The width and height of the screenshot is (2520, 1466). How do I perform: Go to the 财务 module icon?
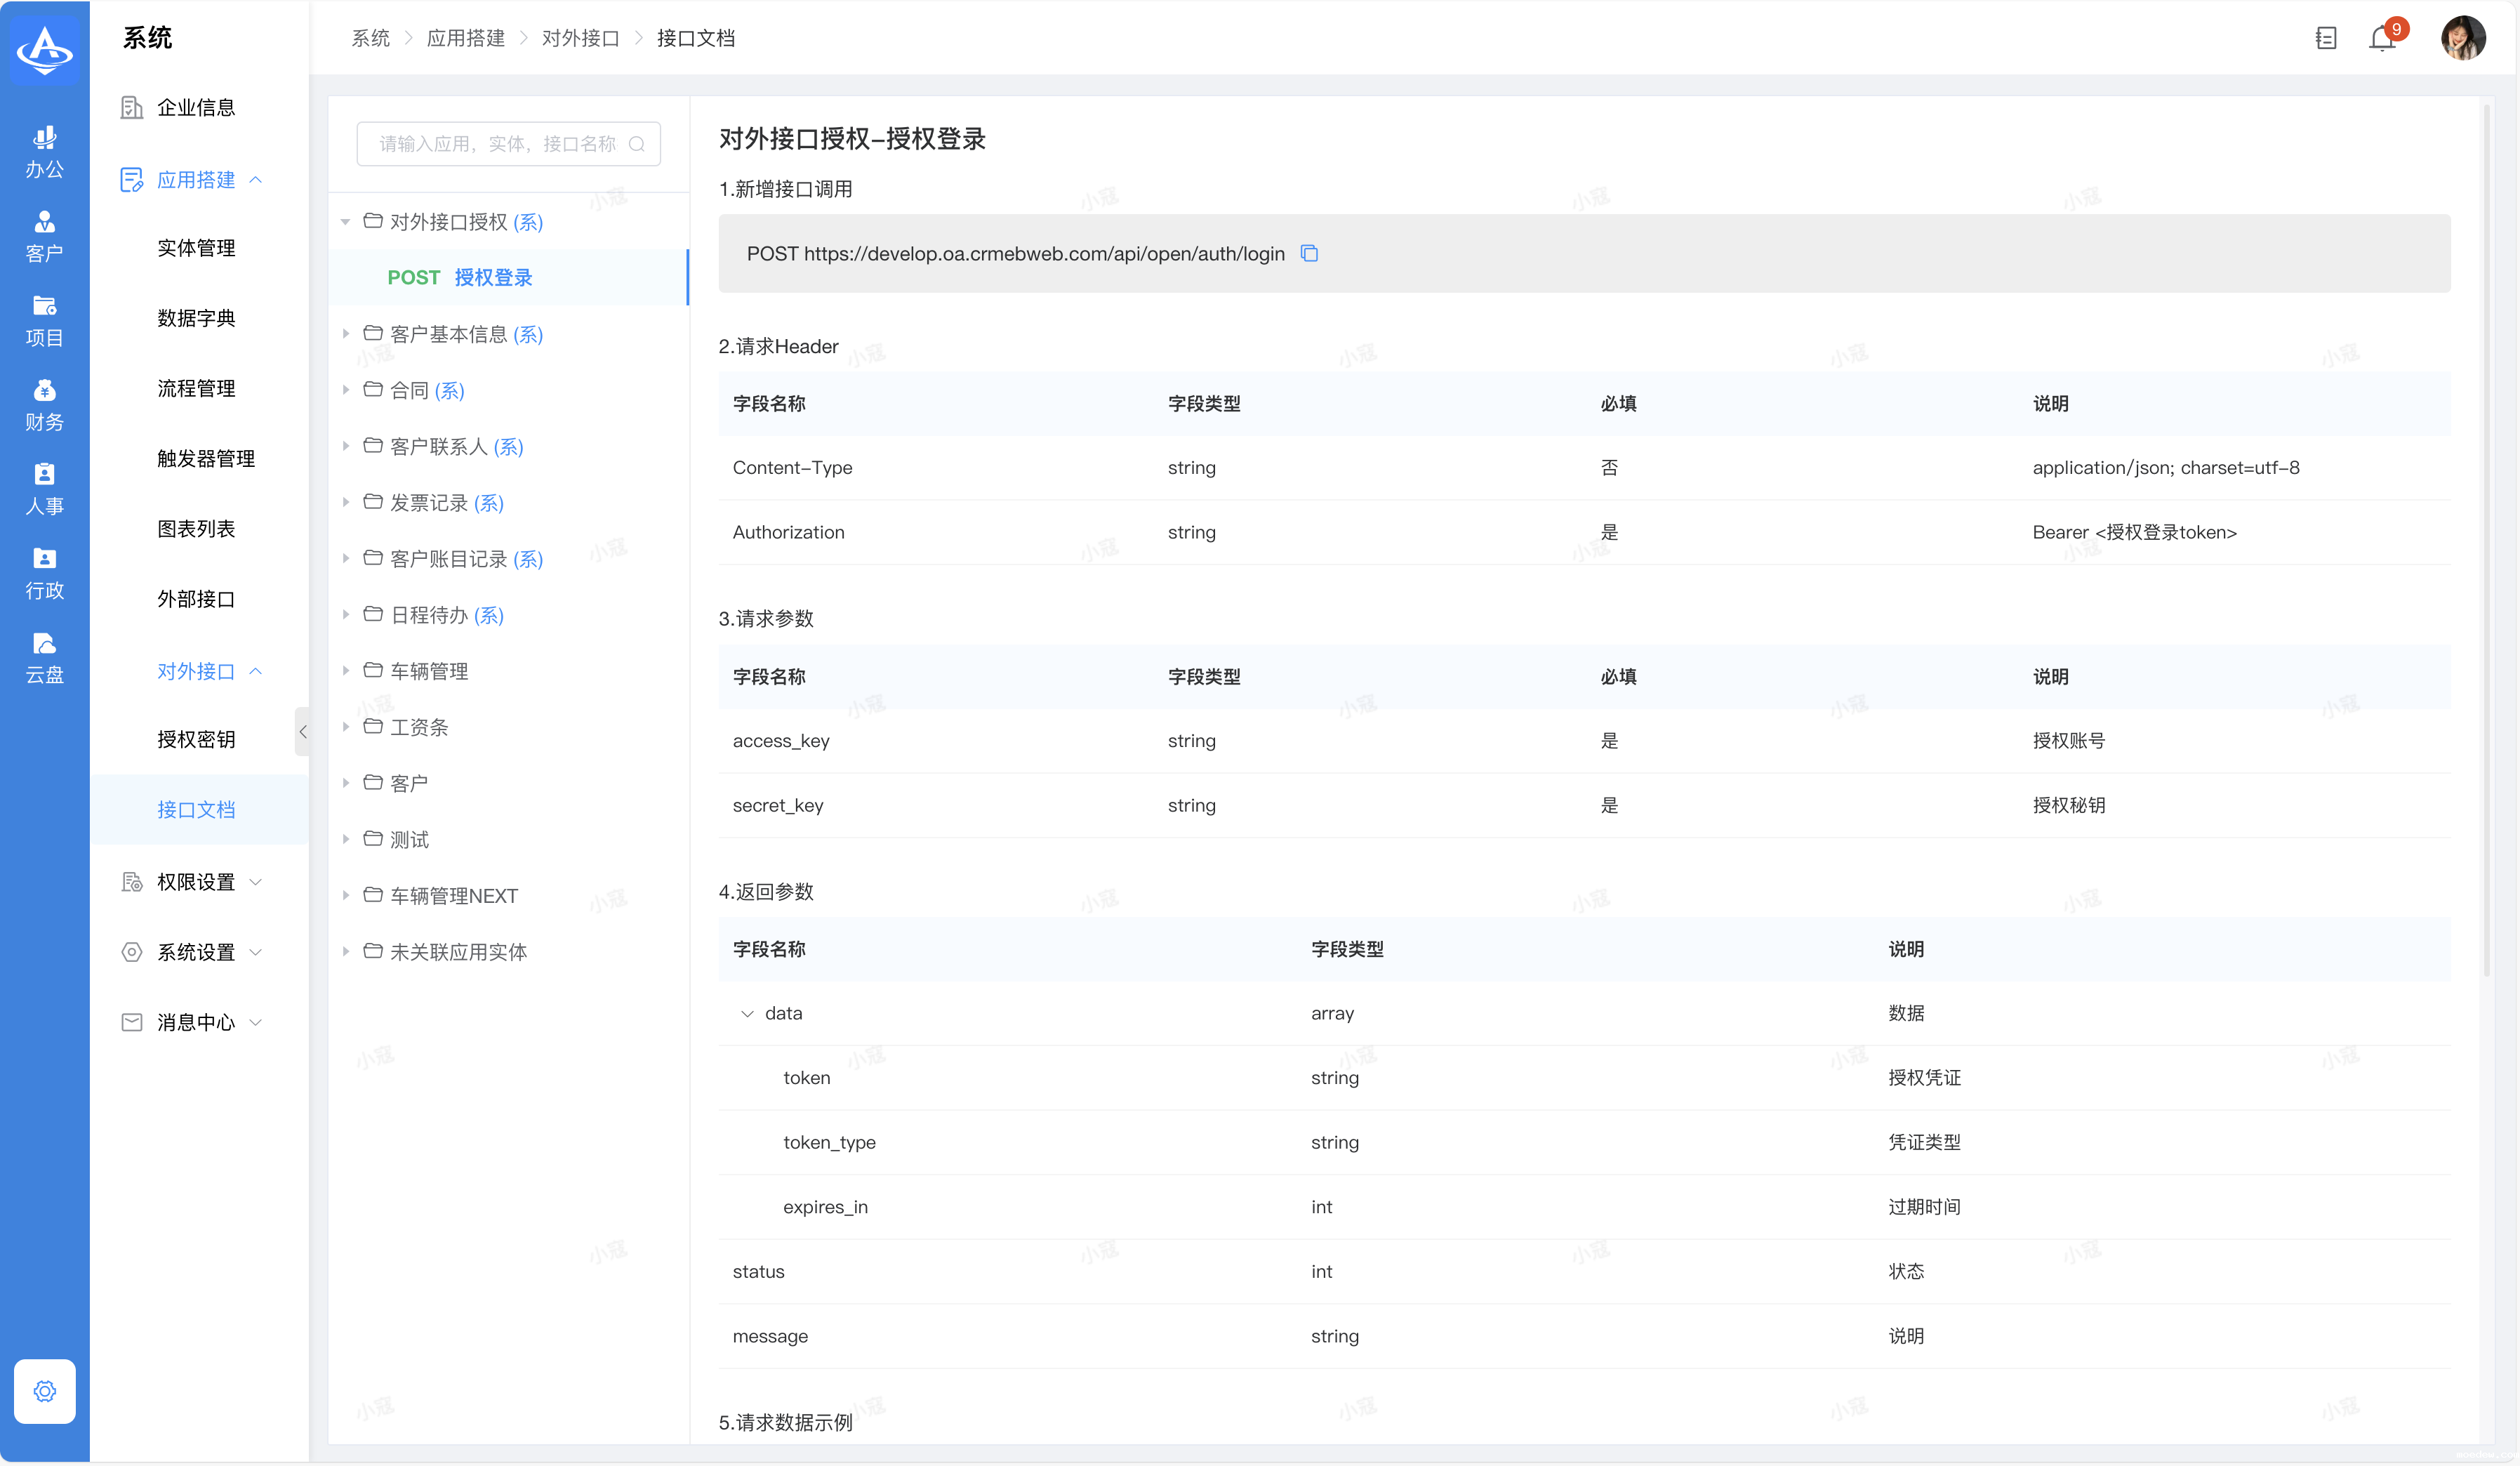[45, 405]
